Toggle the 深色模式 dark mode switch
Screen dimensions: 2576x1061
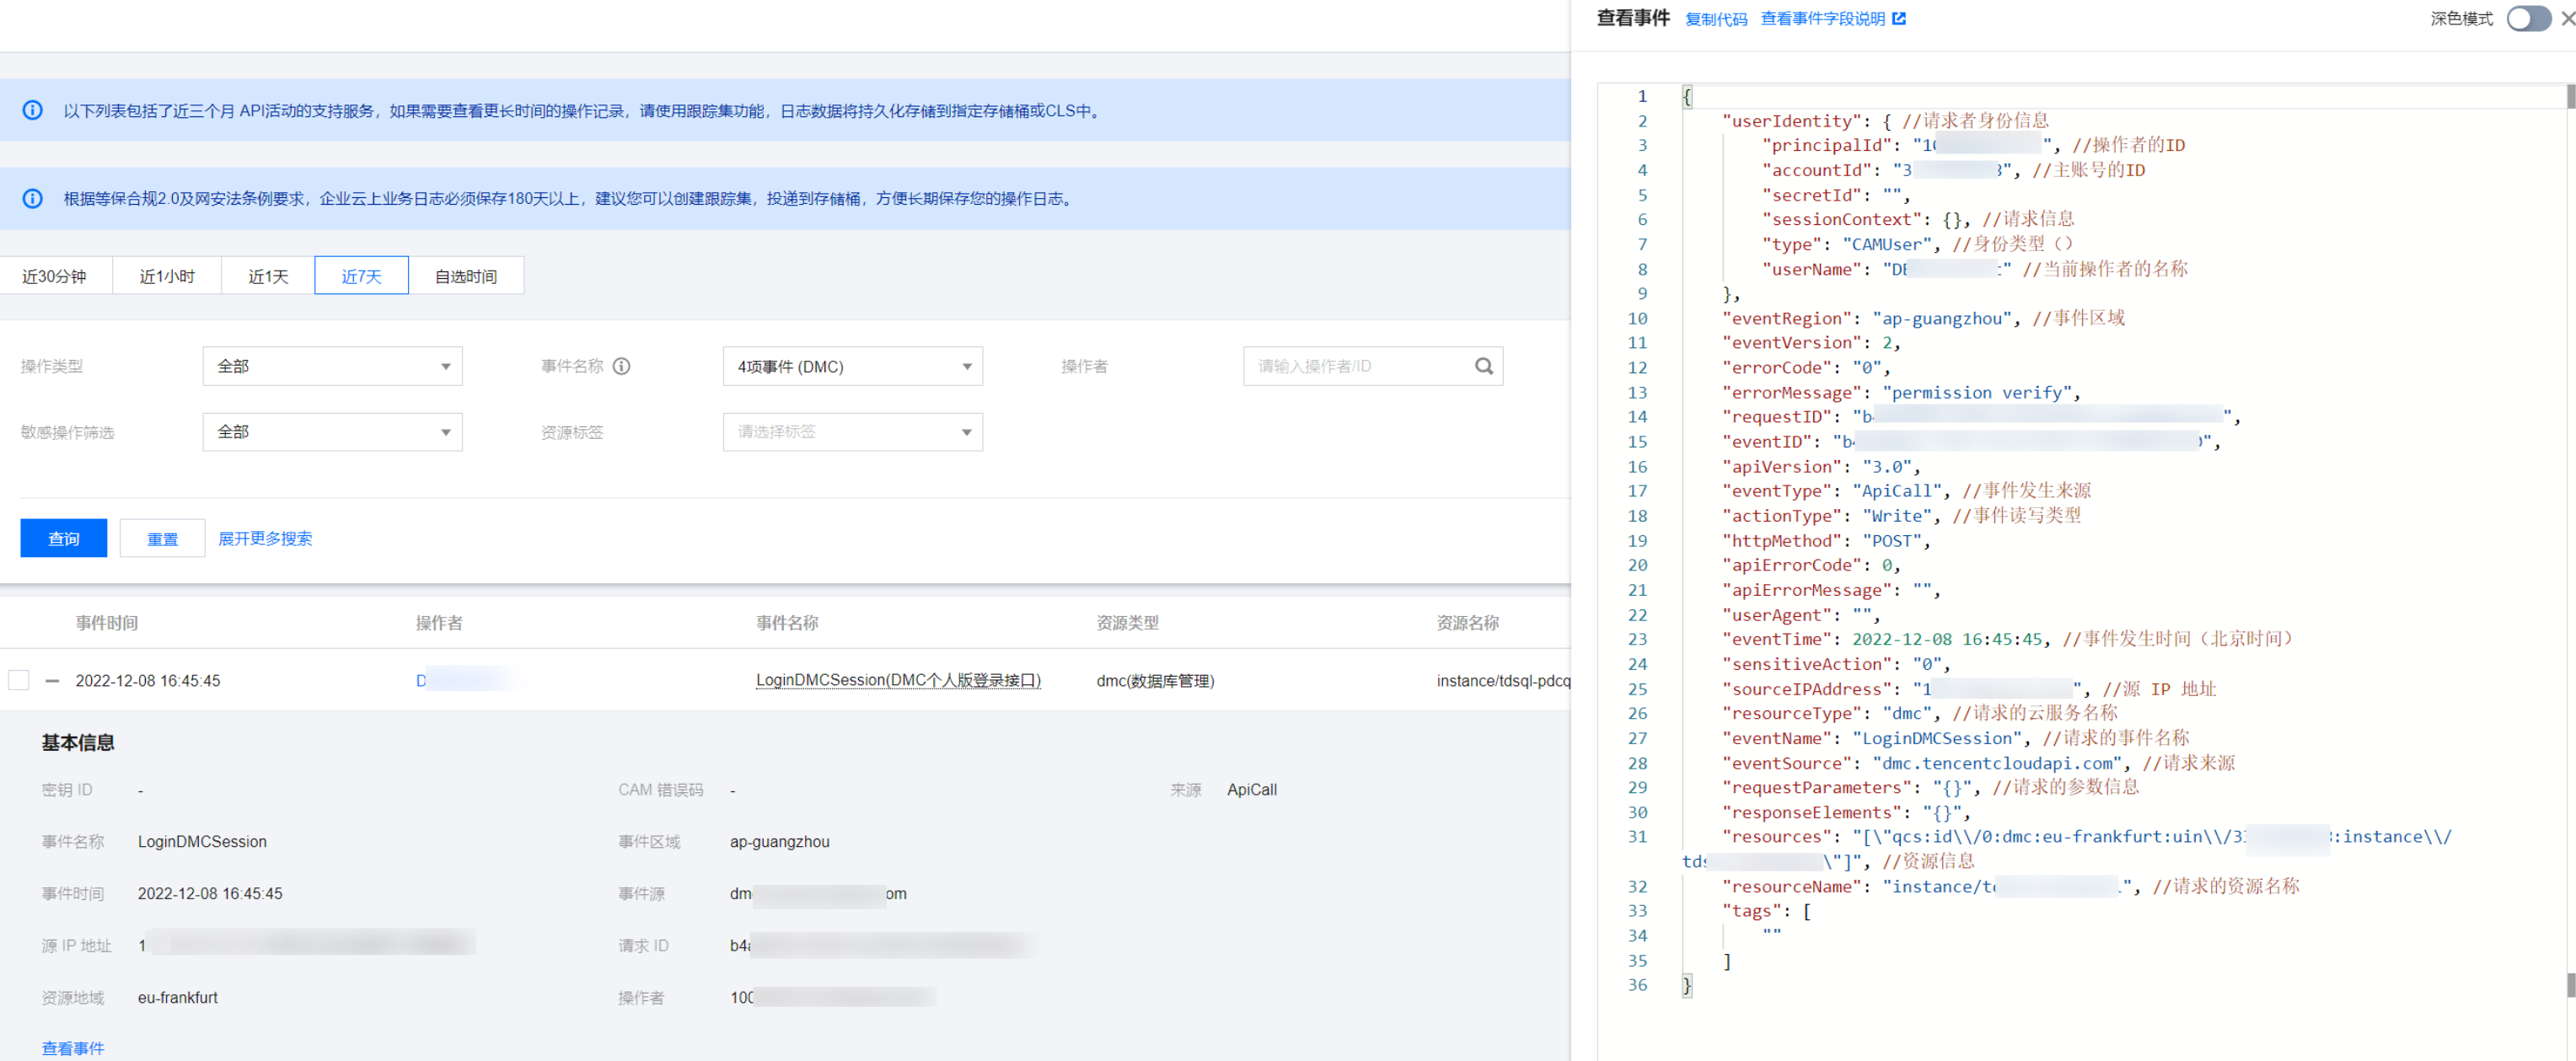point(2528,19)
